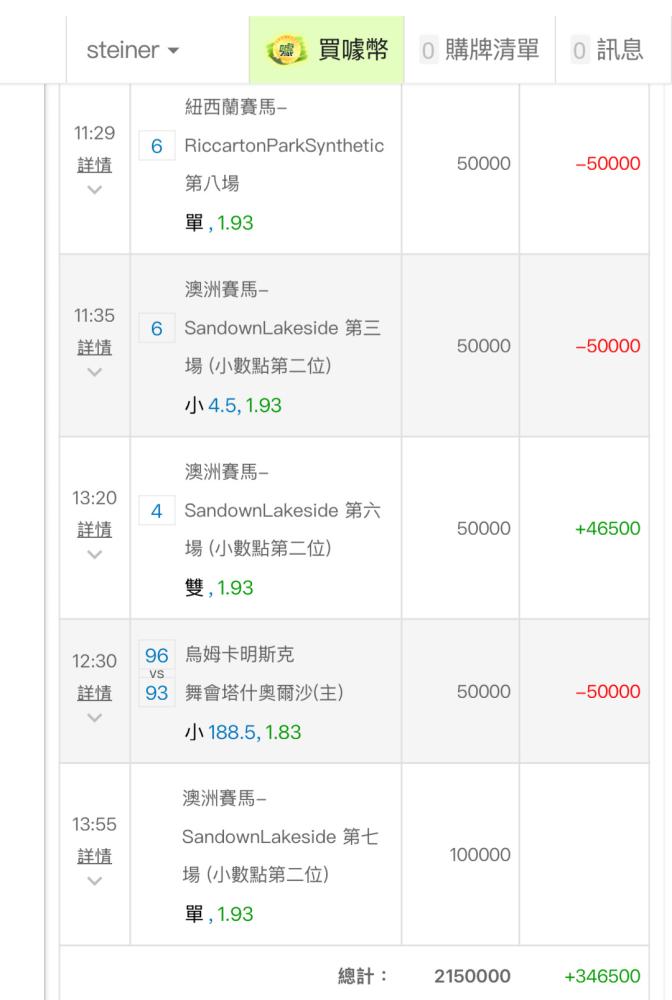
Task: Open the steiner account dropdown
Action: 133,50
